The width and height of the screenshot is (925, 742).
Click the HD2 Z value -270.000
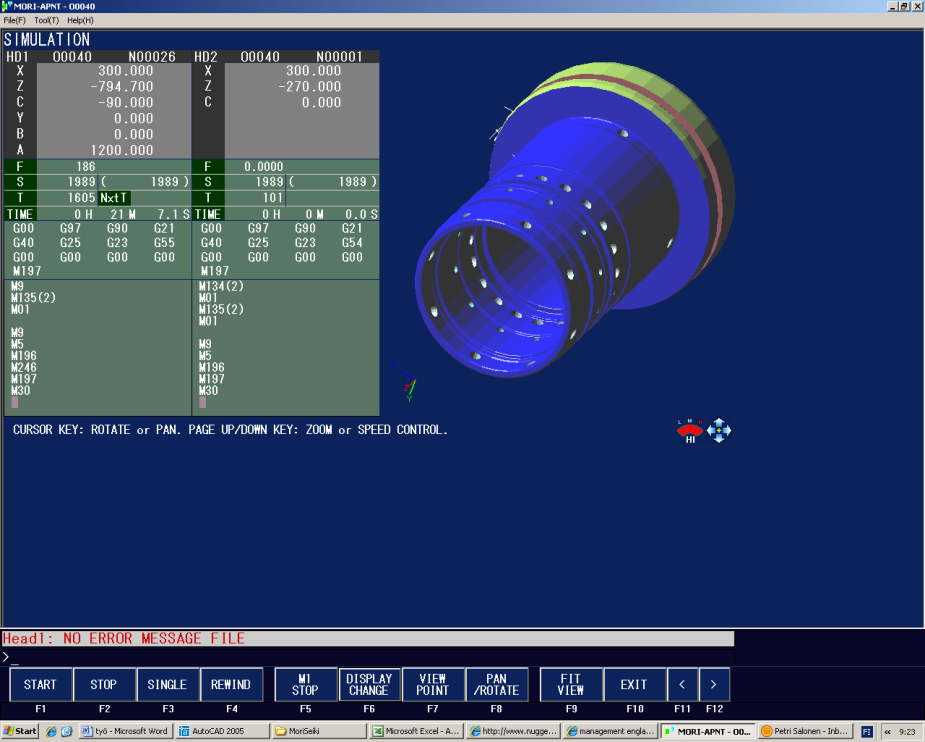pos(310,87)
